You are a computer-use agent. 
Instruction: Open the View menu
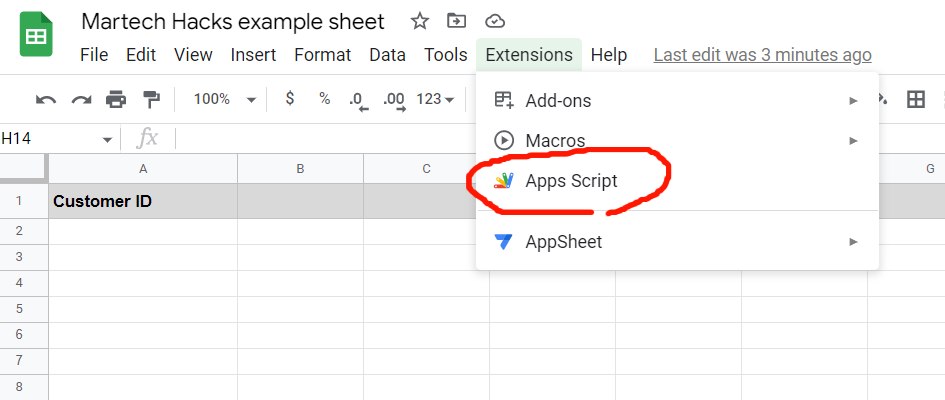(x=193, y=55)
